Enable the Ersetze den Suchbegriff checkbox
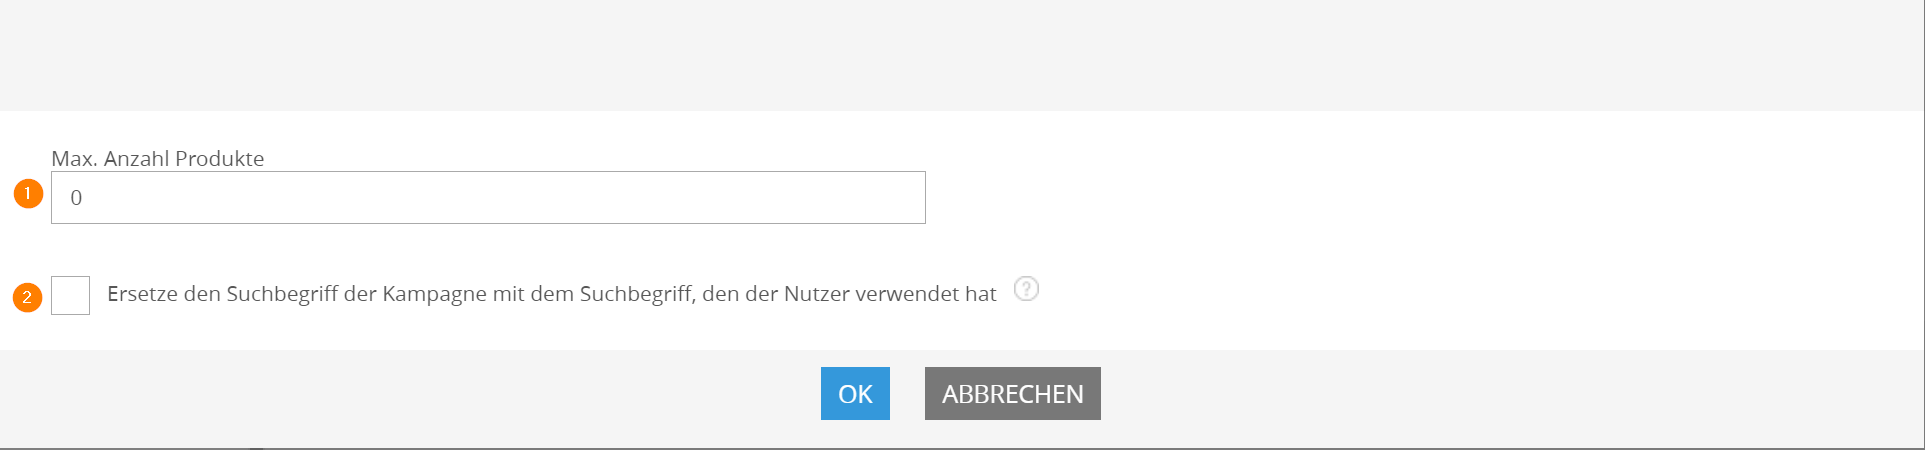This screenshot has height=450, width=1925. coord(71,296)
